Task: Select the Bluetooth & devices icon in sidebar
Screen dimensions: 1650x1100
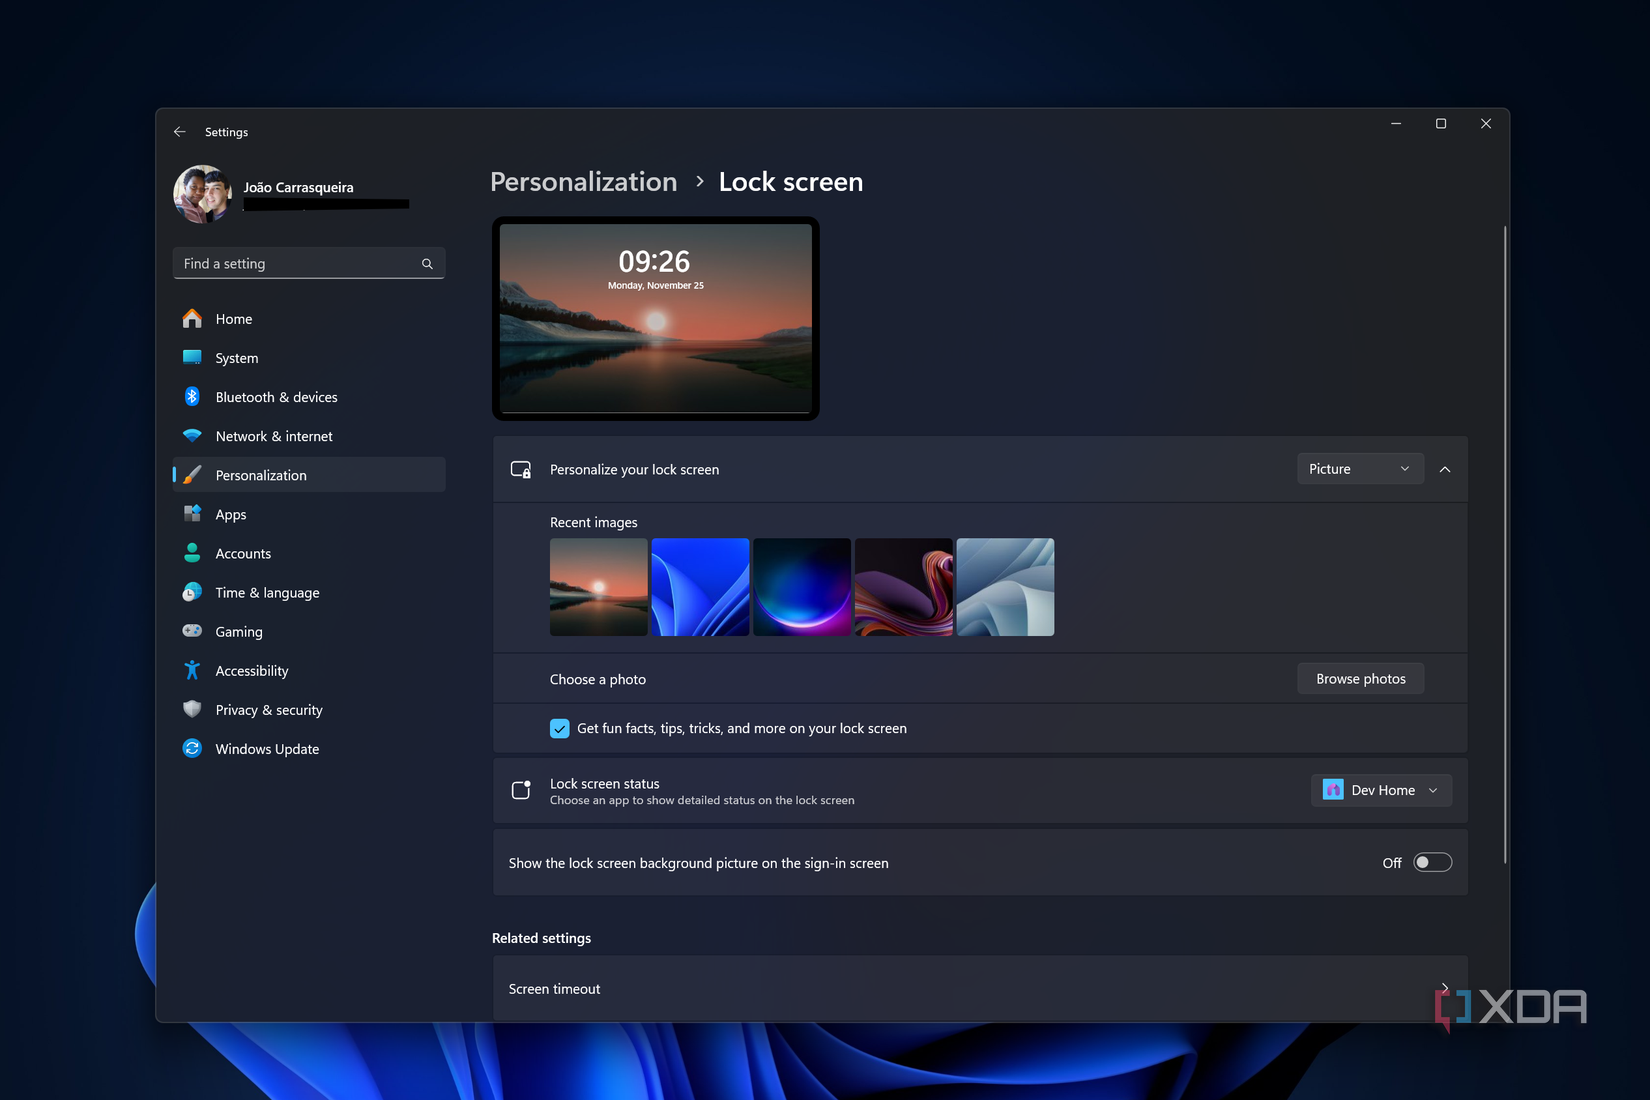Action: 192,396
